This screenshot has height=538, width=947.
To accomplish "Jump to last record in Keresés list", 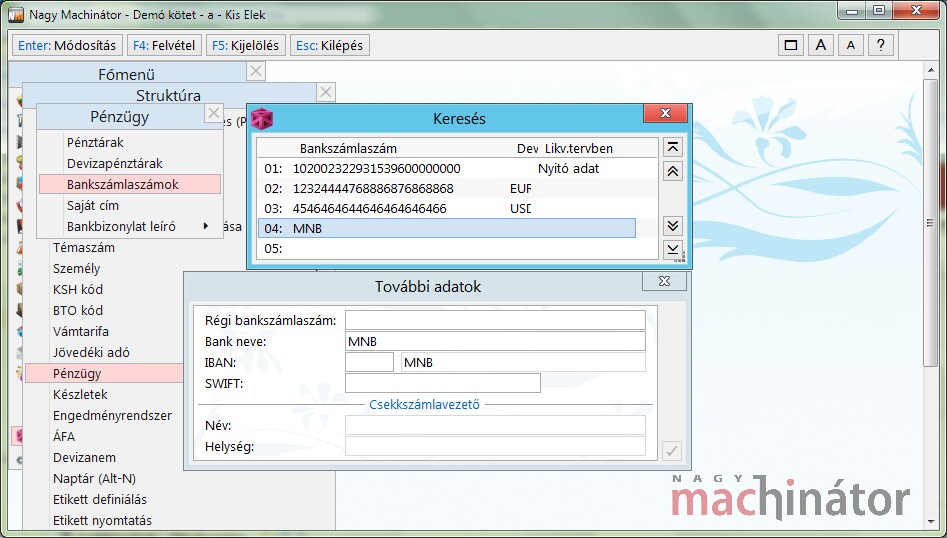I will coord(673,249).
